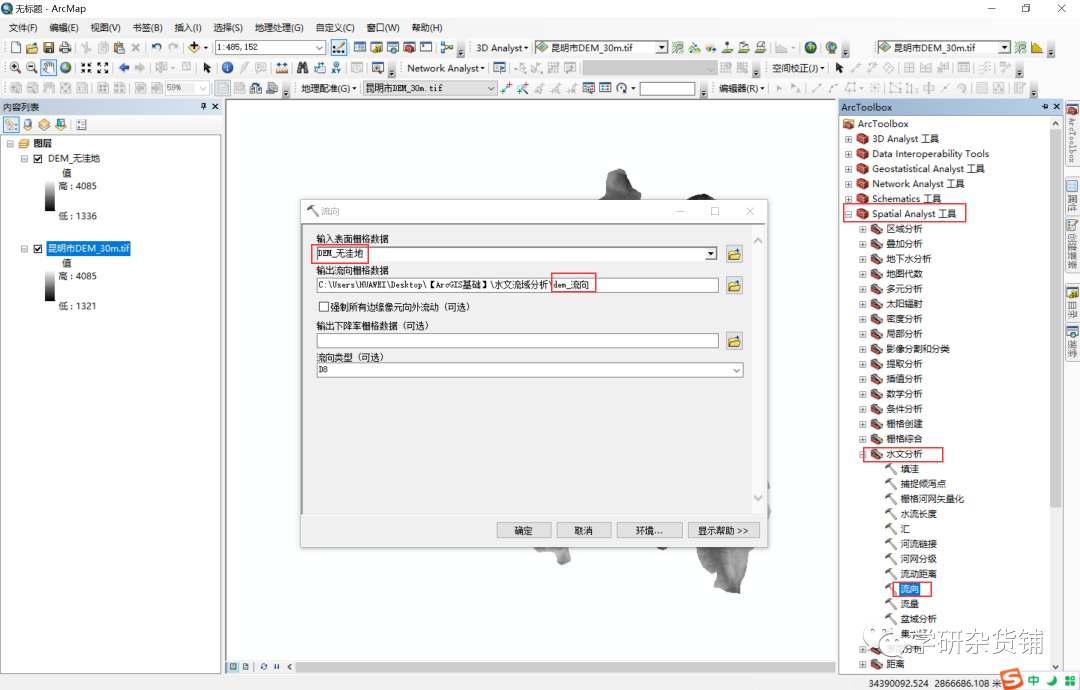This screenshot has width=1080, height=690.
Task: Collapse the 图层 group in contents list
Action: tap(10, 143)
